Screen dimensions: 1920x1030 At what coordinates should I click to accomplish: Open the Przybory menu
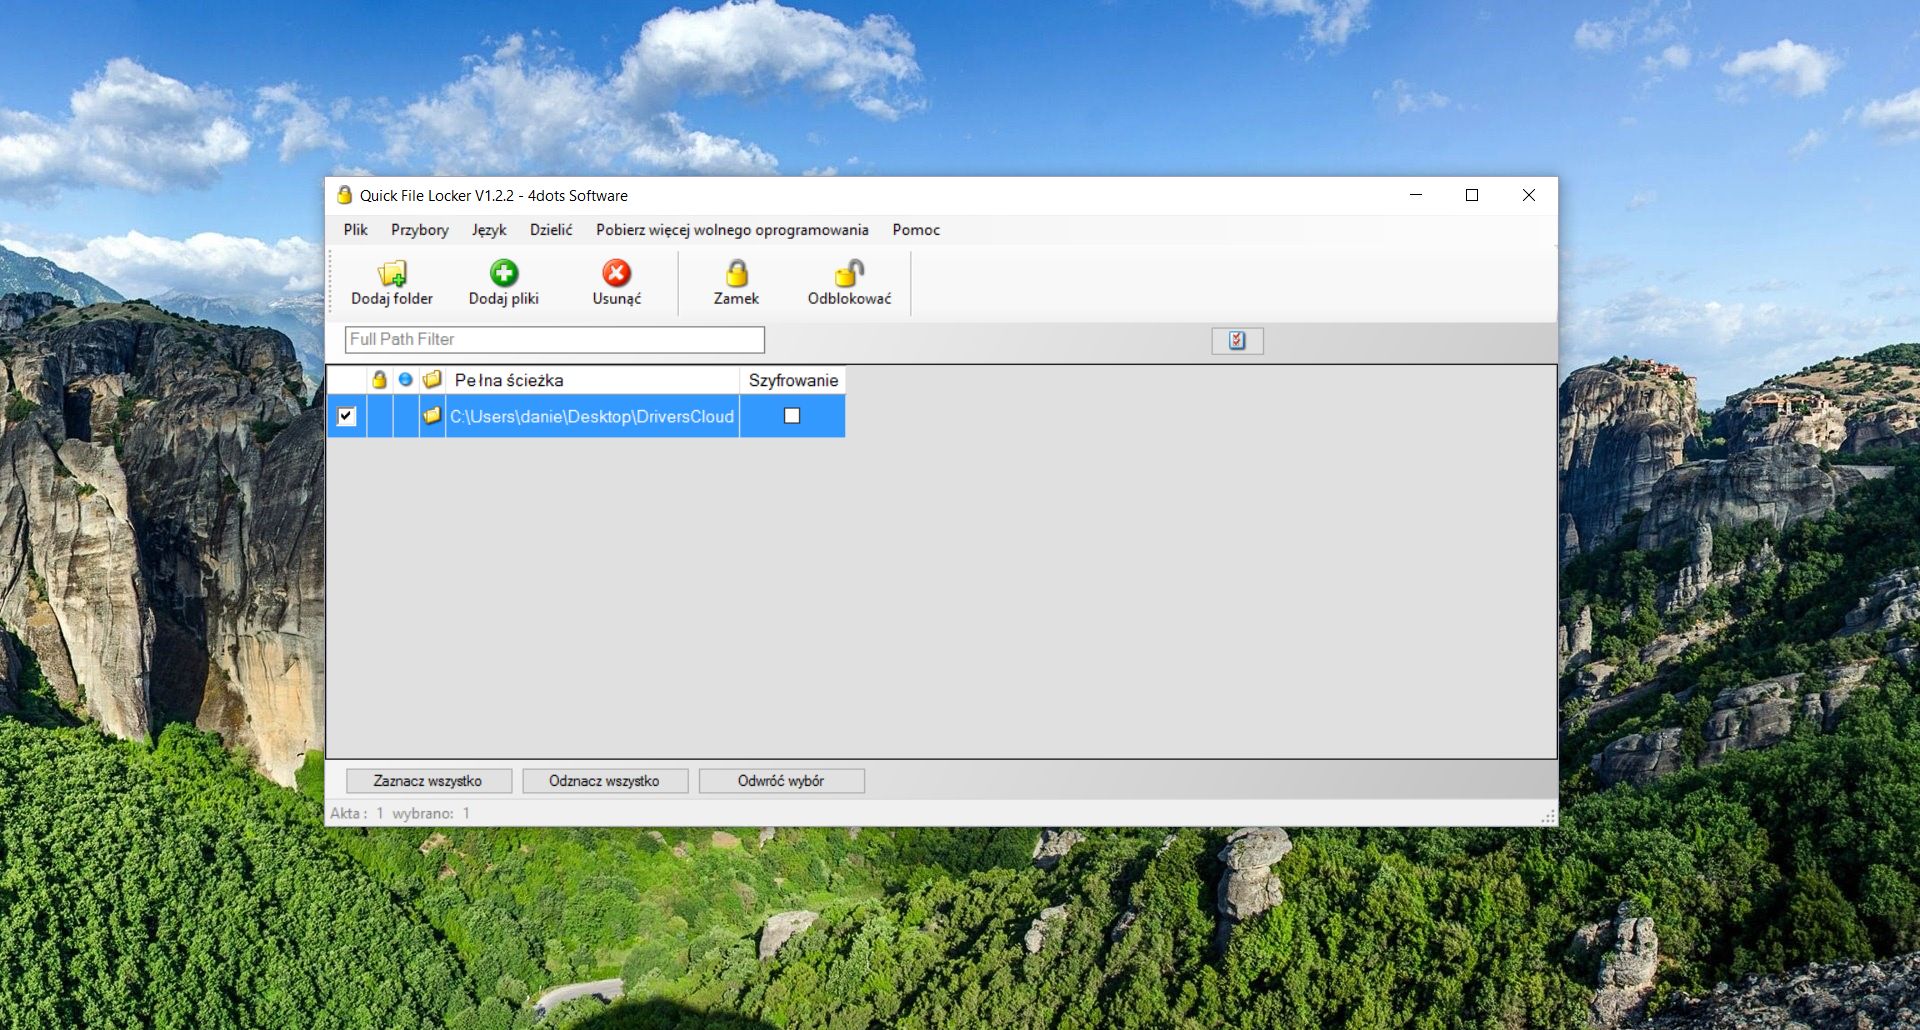pos(419,229)
